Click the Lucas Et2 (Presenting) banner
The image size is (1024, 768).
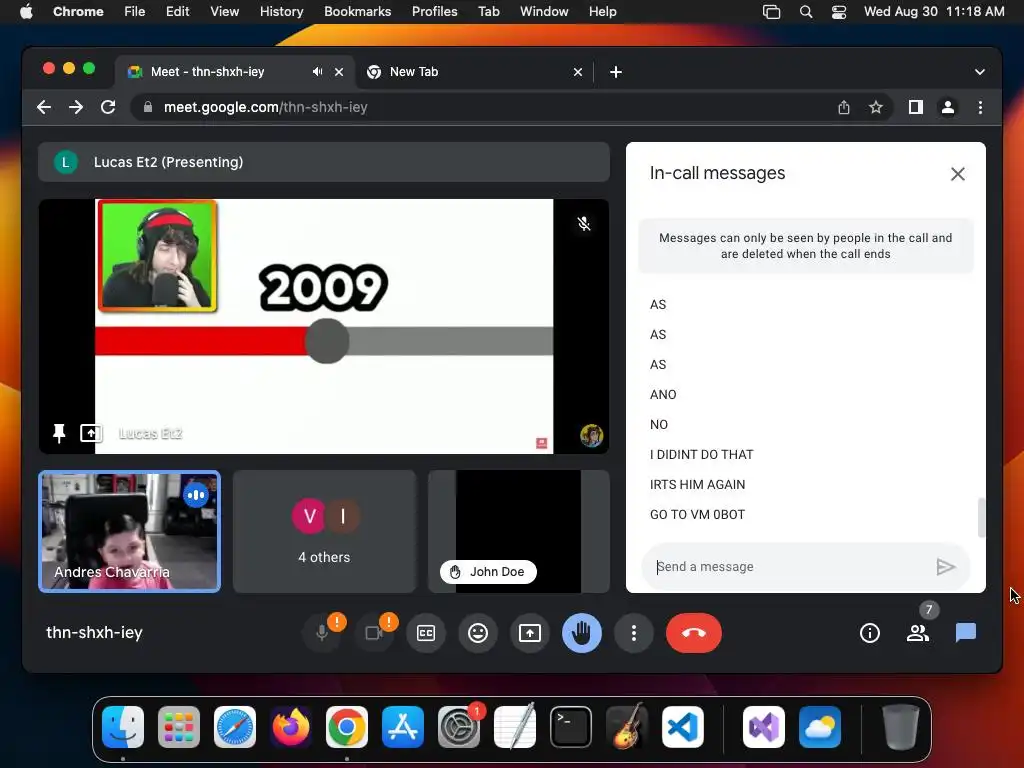point(323,162)
